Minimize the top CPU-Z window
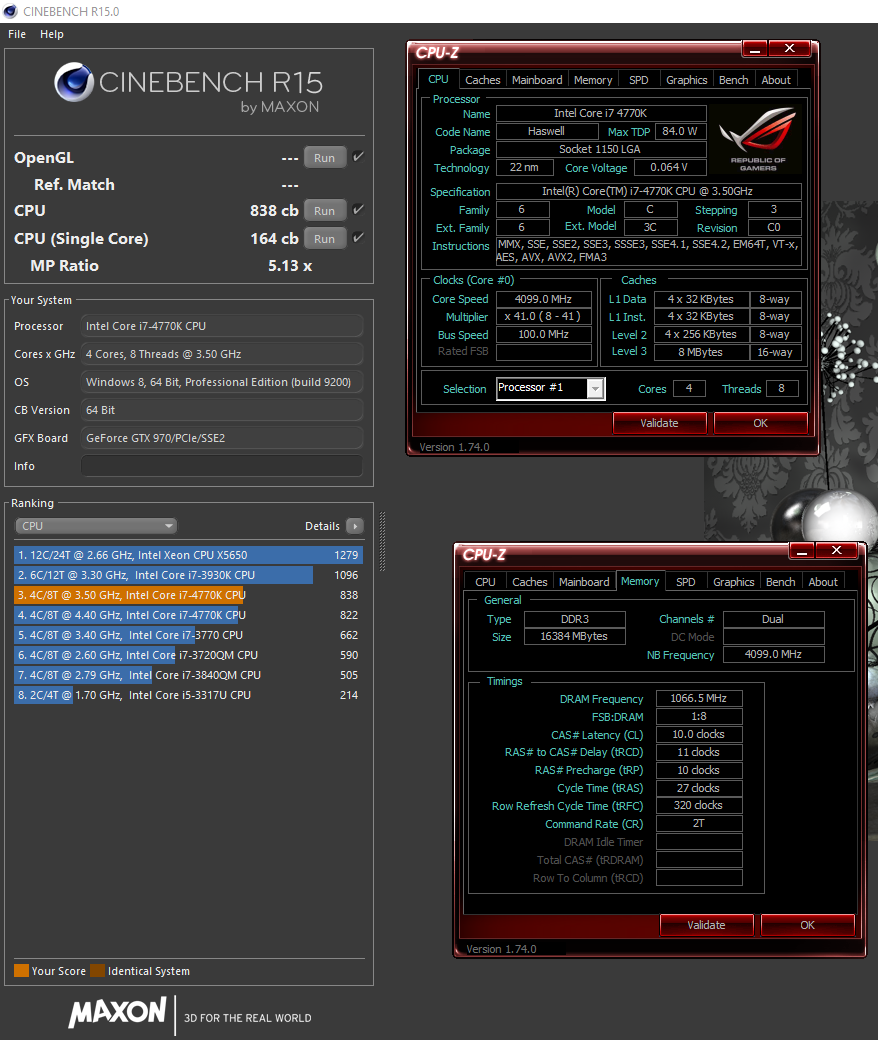The image size is (878, 1040). pos(755,48)
